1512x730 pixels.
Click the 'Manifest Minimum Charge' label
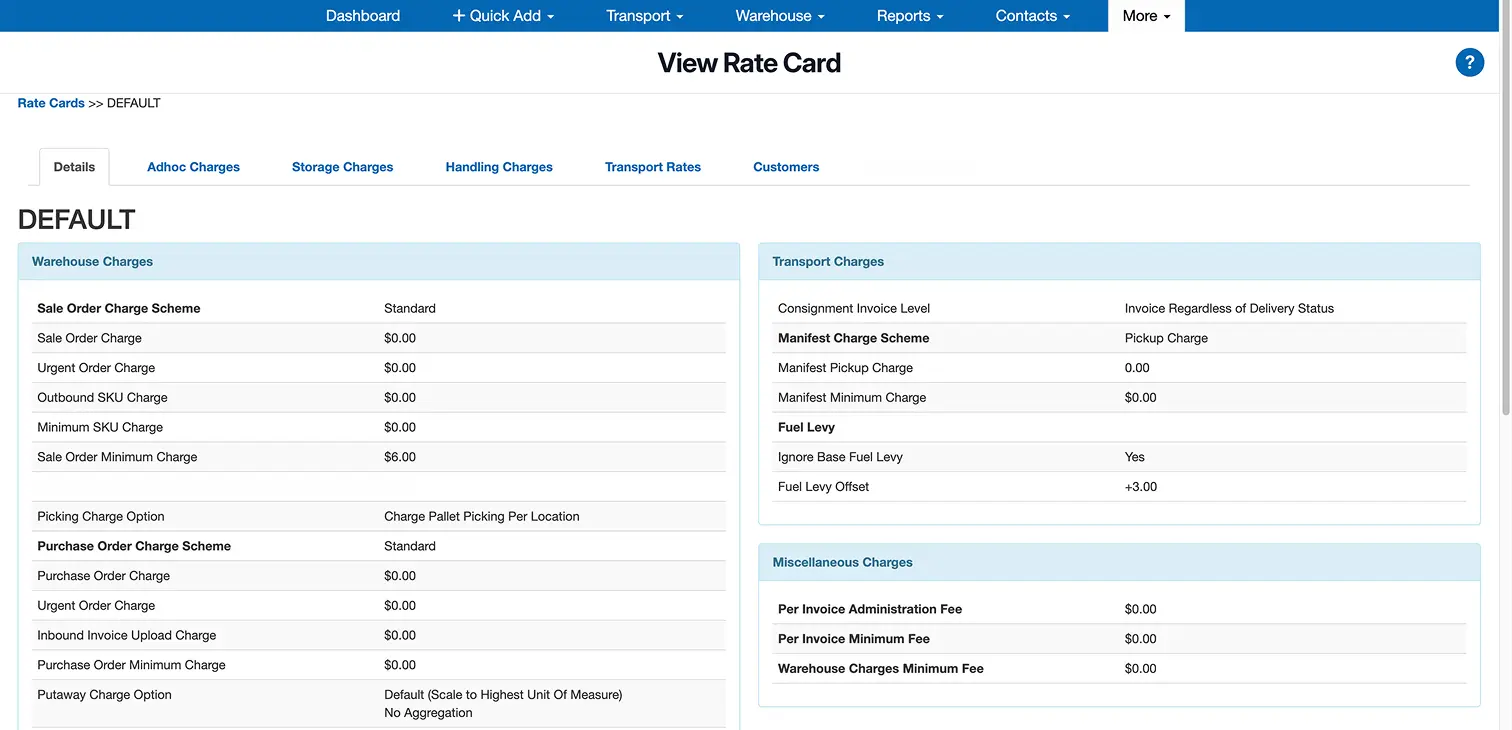point(852,398)
